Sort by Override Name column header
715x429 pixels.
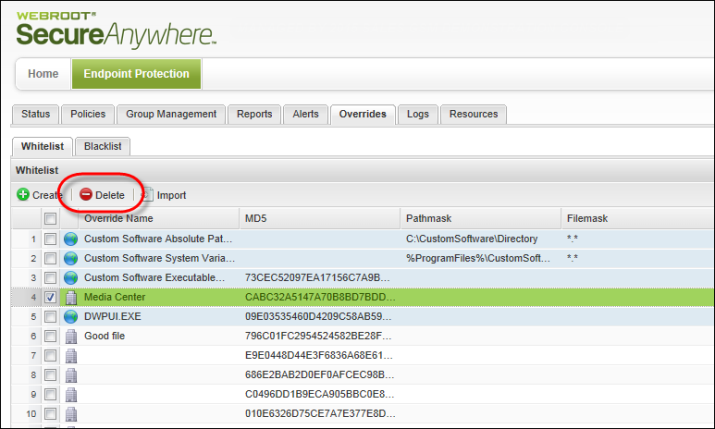pyautogui.click(x=159, y=218)
